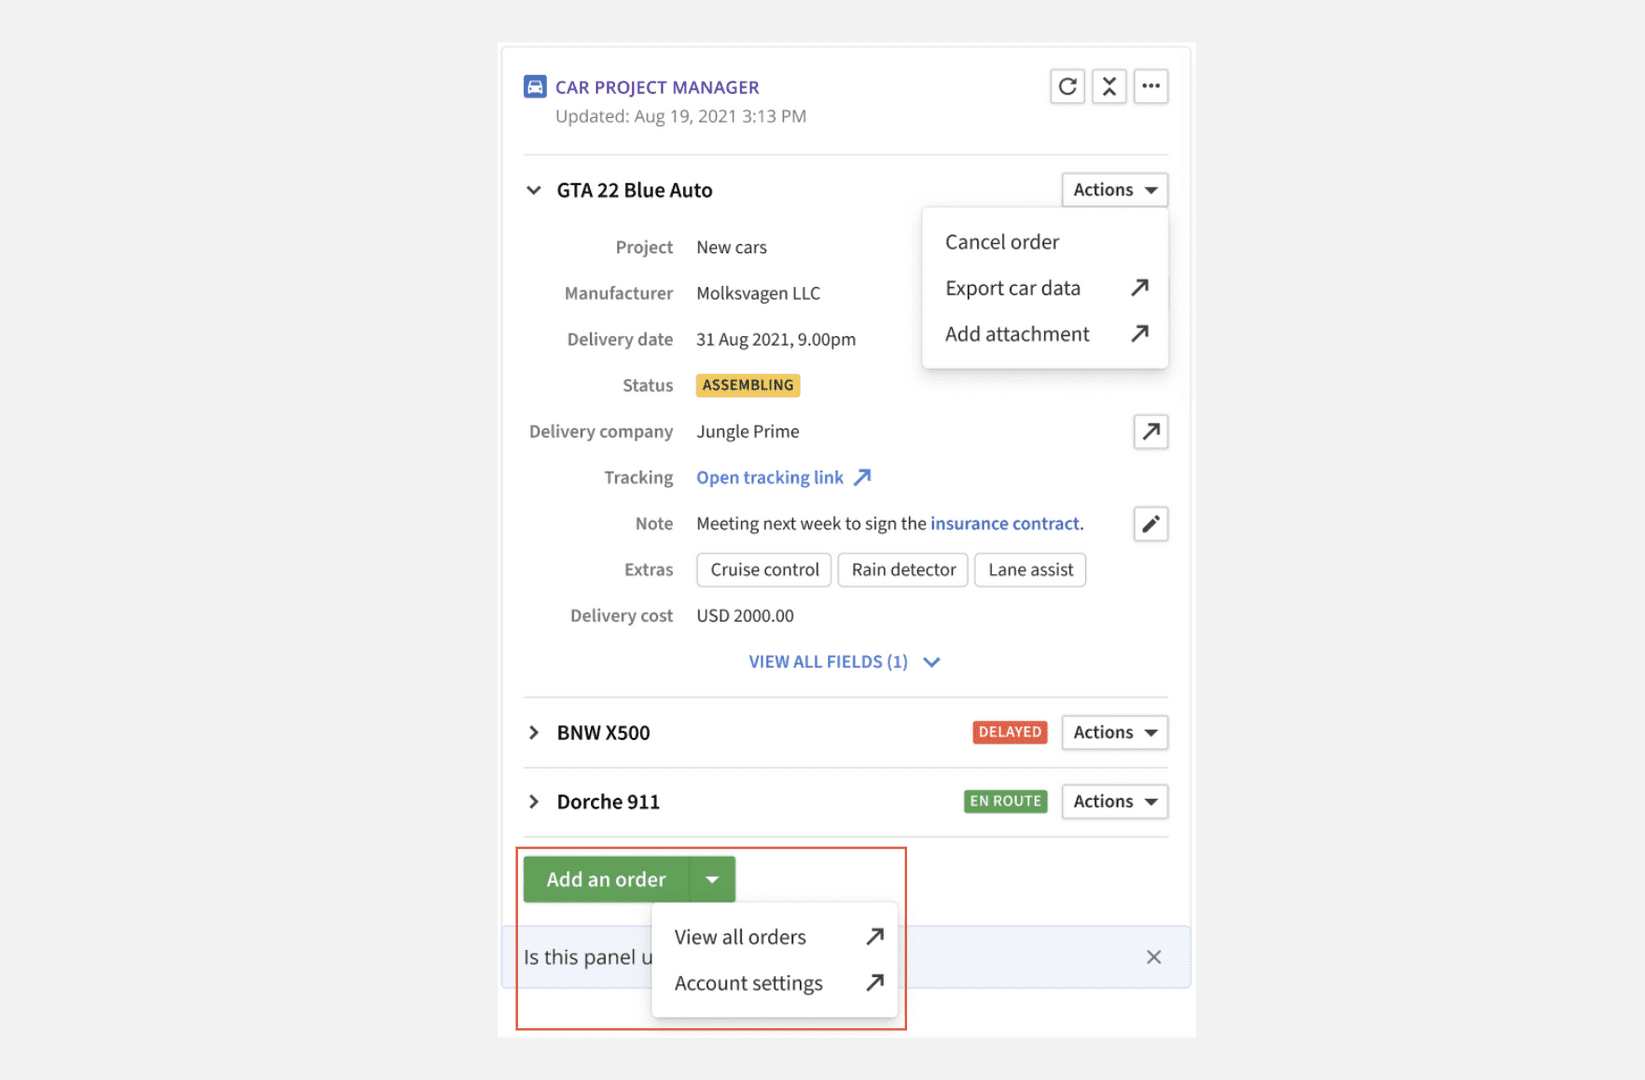Open the three-dots more options menu
Screen dimensions: 1645x1080
[1151, 87]
